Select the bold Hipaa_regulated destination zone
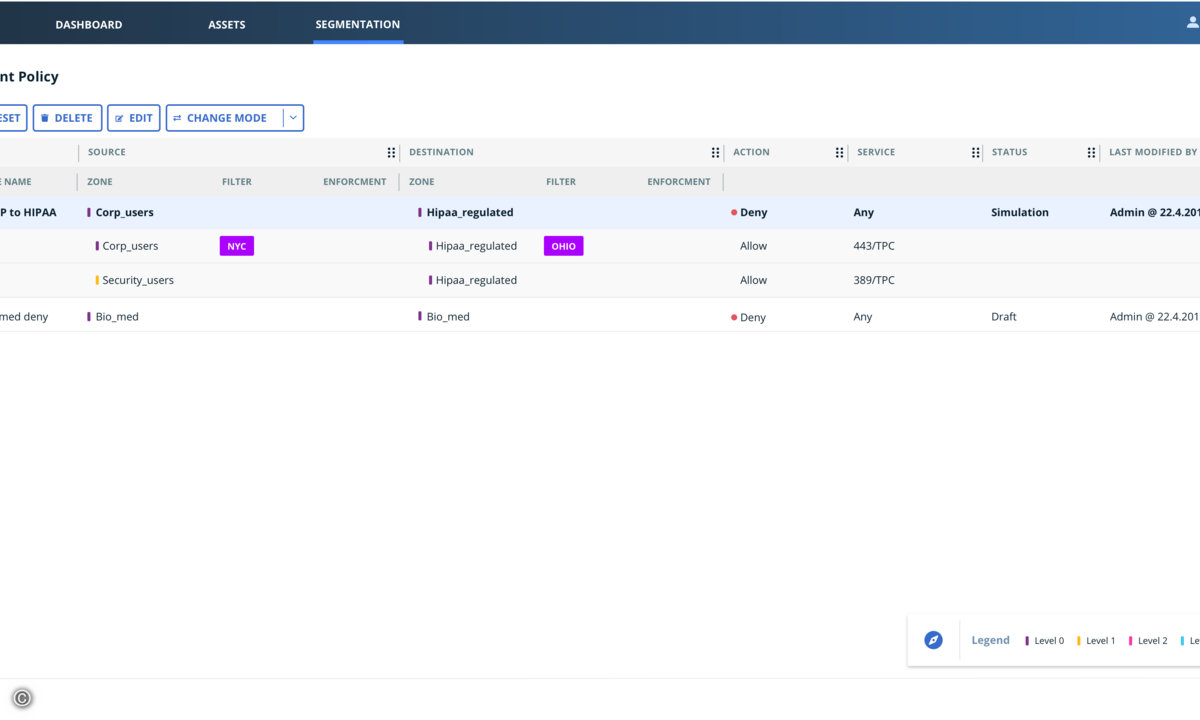This screenshot has height=720, width=1200. [470, 213]
